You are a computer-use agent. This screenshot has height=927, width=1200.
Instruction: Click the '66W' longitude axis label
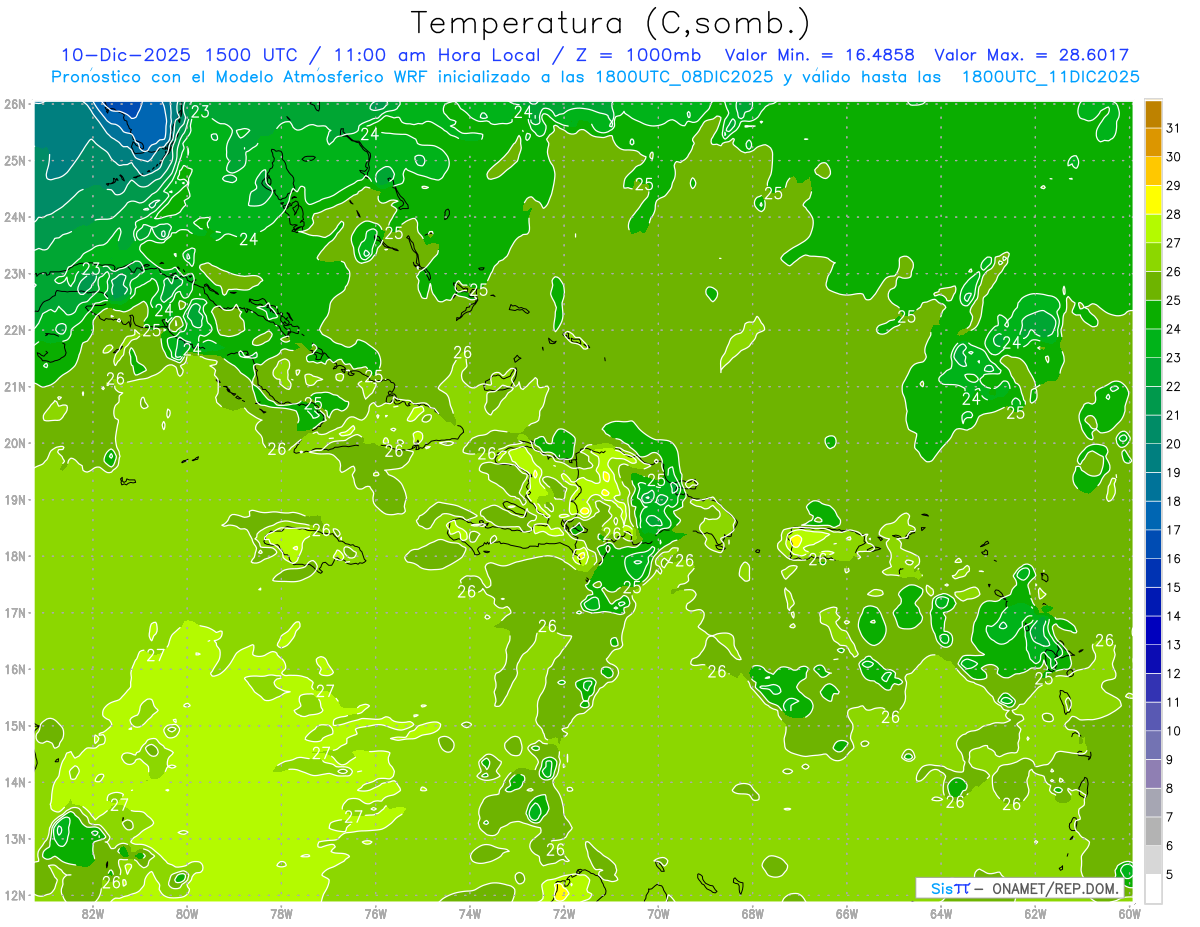(x=847, y=913)
